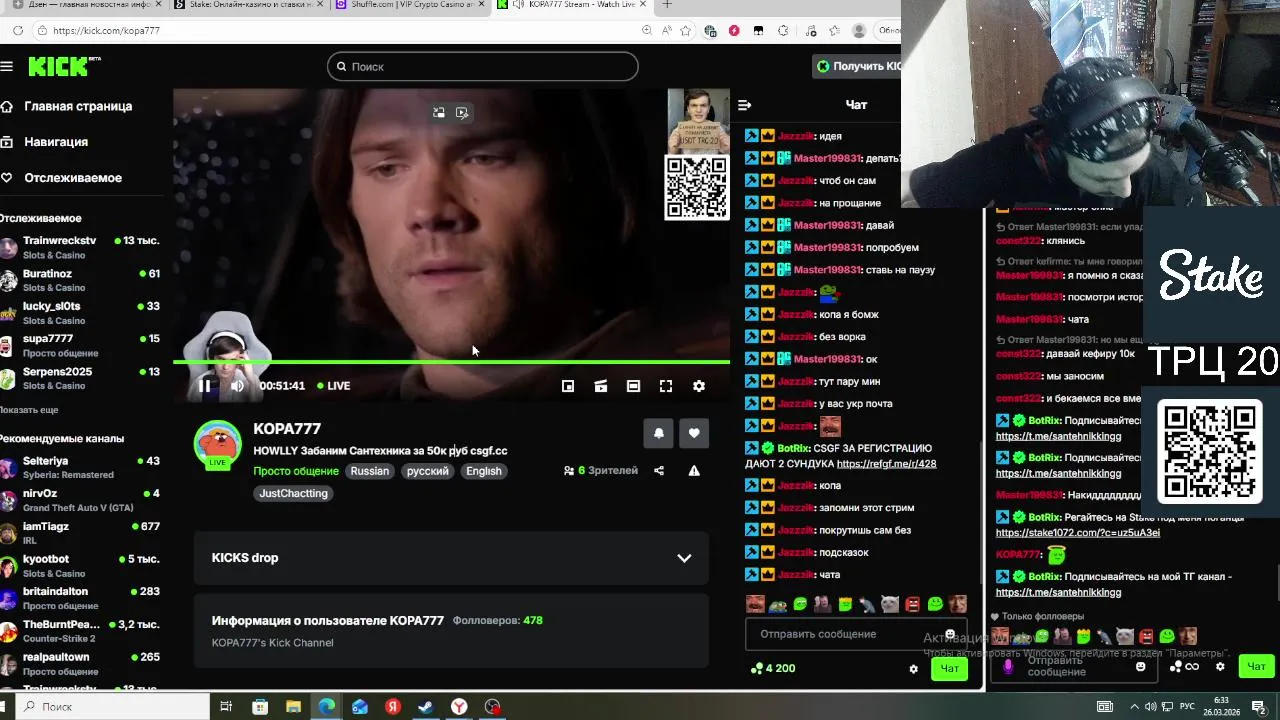Open Trainwreckstv channel in followed list

click(80, 247)
